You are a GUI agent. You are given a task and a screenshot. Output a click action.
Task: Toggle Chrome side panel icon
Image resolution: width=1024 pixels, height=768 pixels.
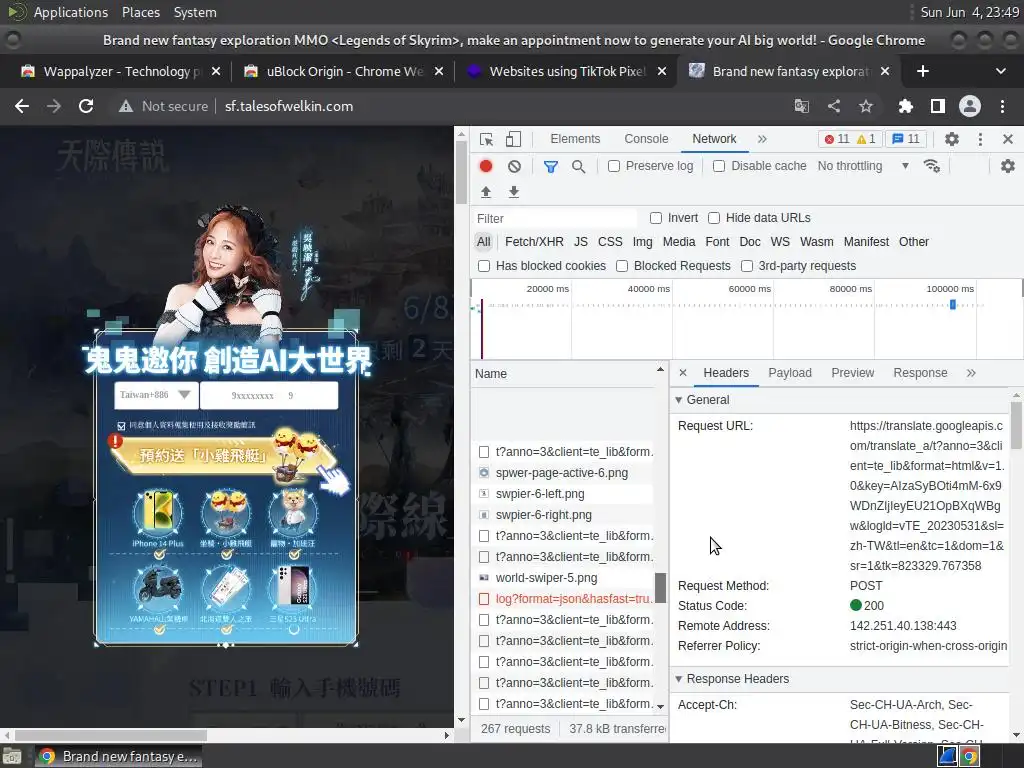[x=938, y=106]
